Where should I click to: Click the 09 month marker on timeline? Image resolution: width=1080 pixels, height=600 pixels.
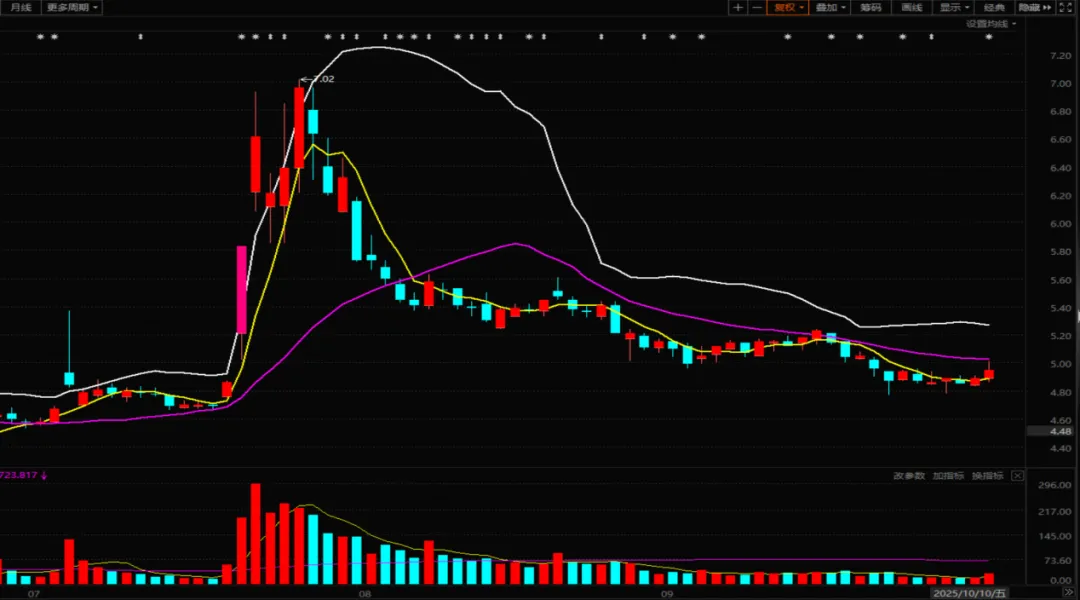tap(667, 593)
